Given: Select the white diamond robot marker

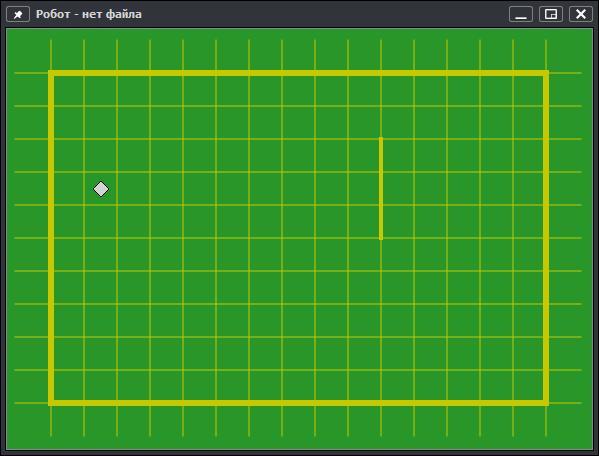Looking at the screenshot, I should point(101,189).
